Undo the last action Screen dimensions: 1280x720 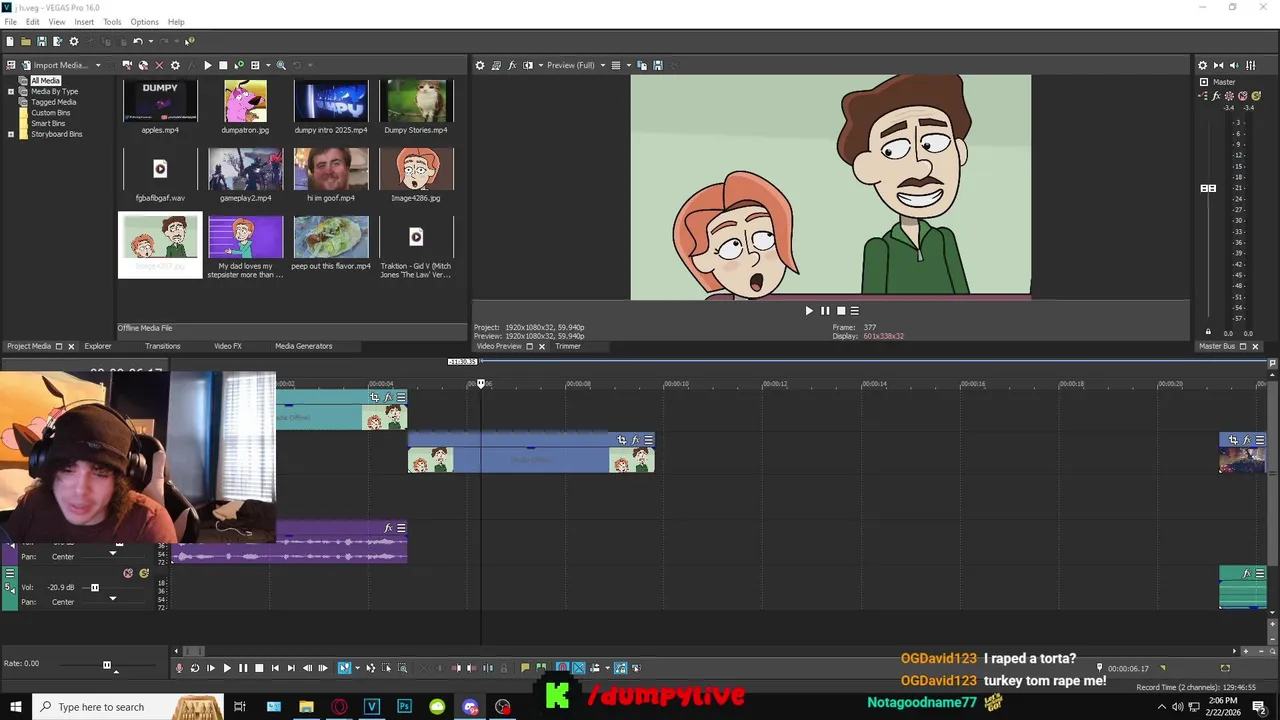click(x=138, y=41)
